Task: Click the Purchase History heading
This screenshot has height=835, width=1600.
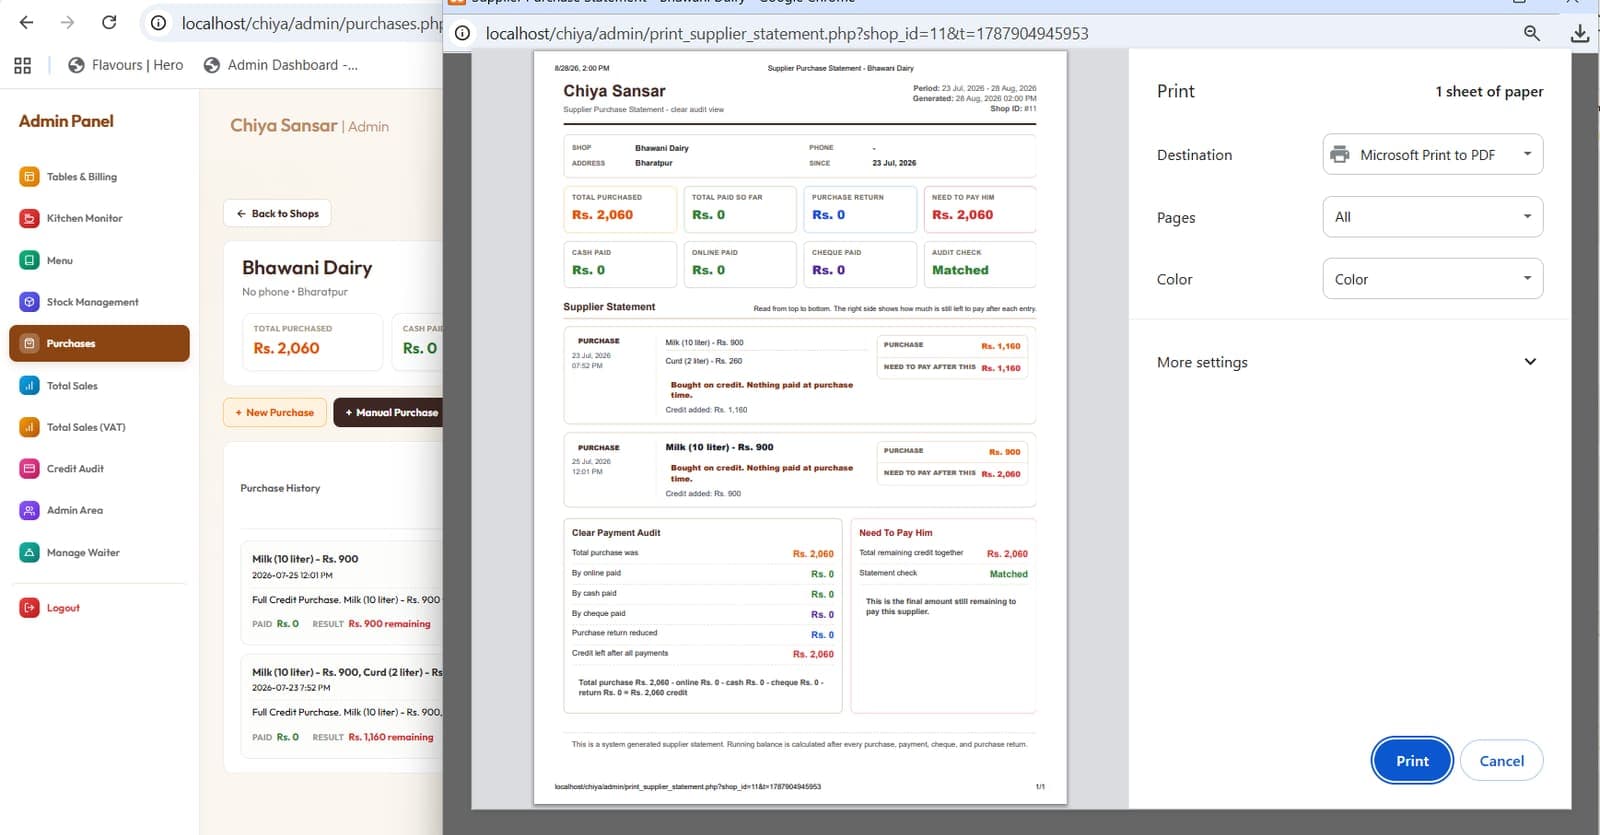Action: [280, 488]
